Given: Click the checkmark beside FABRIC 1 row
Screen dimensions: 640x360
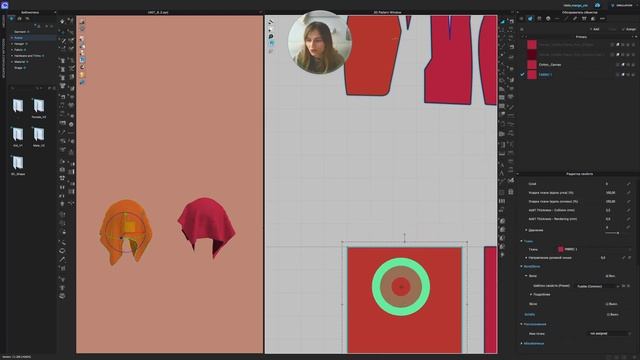Looking at the screenshot, I should (522, 75).
